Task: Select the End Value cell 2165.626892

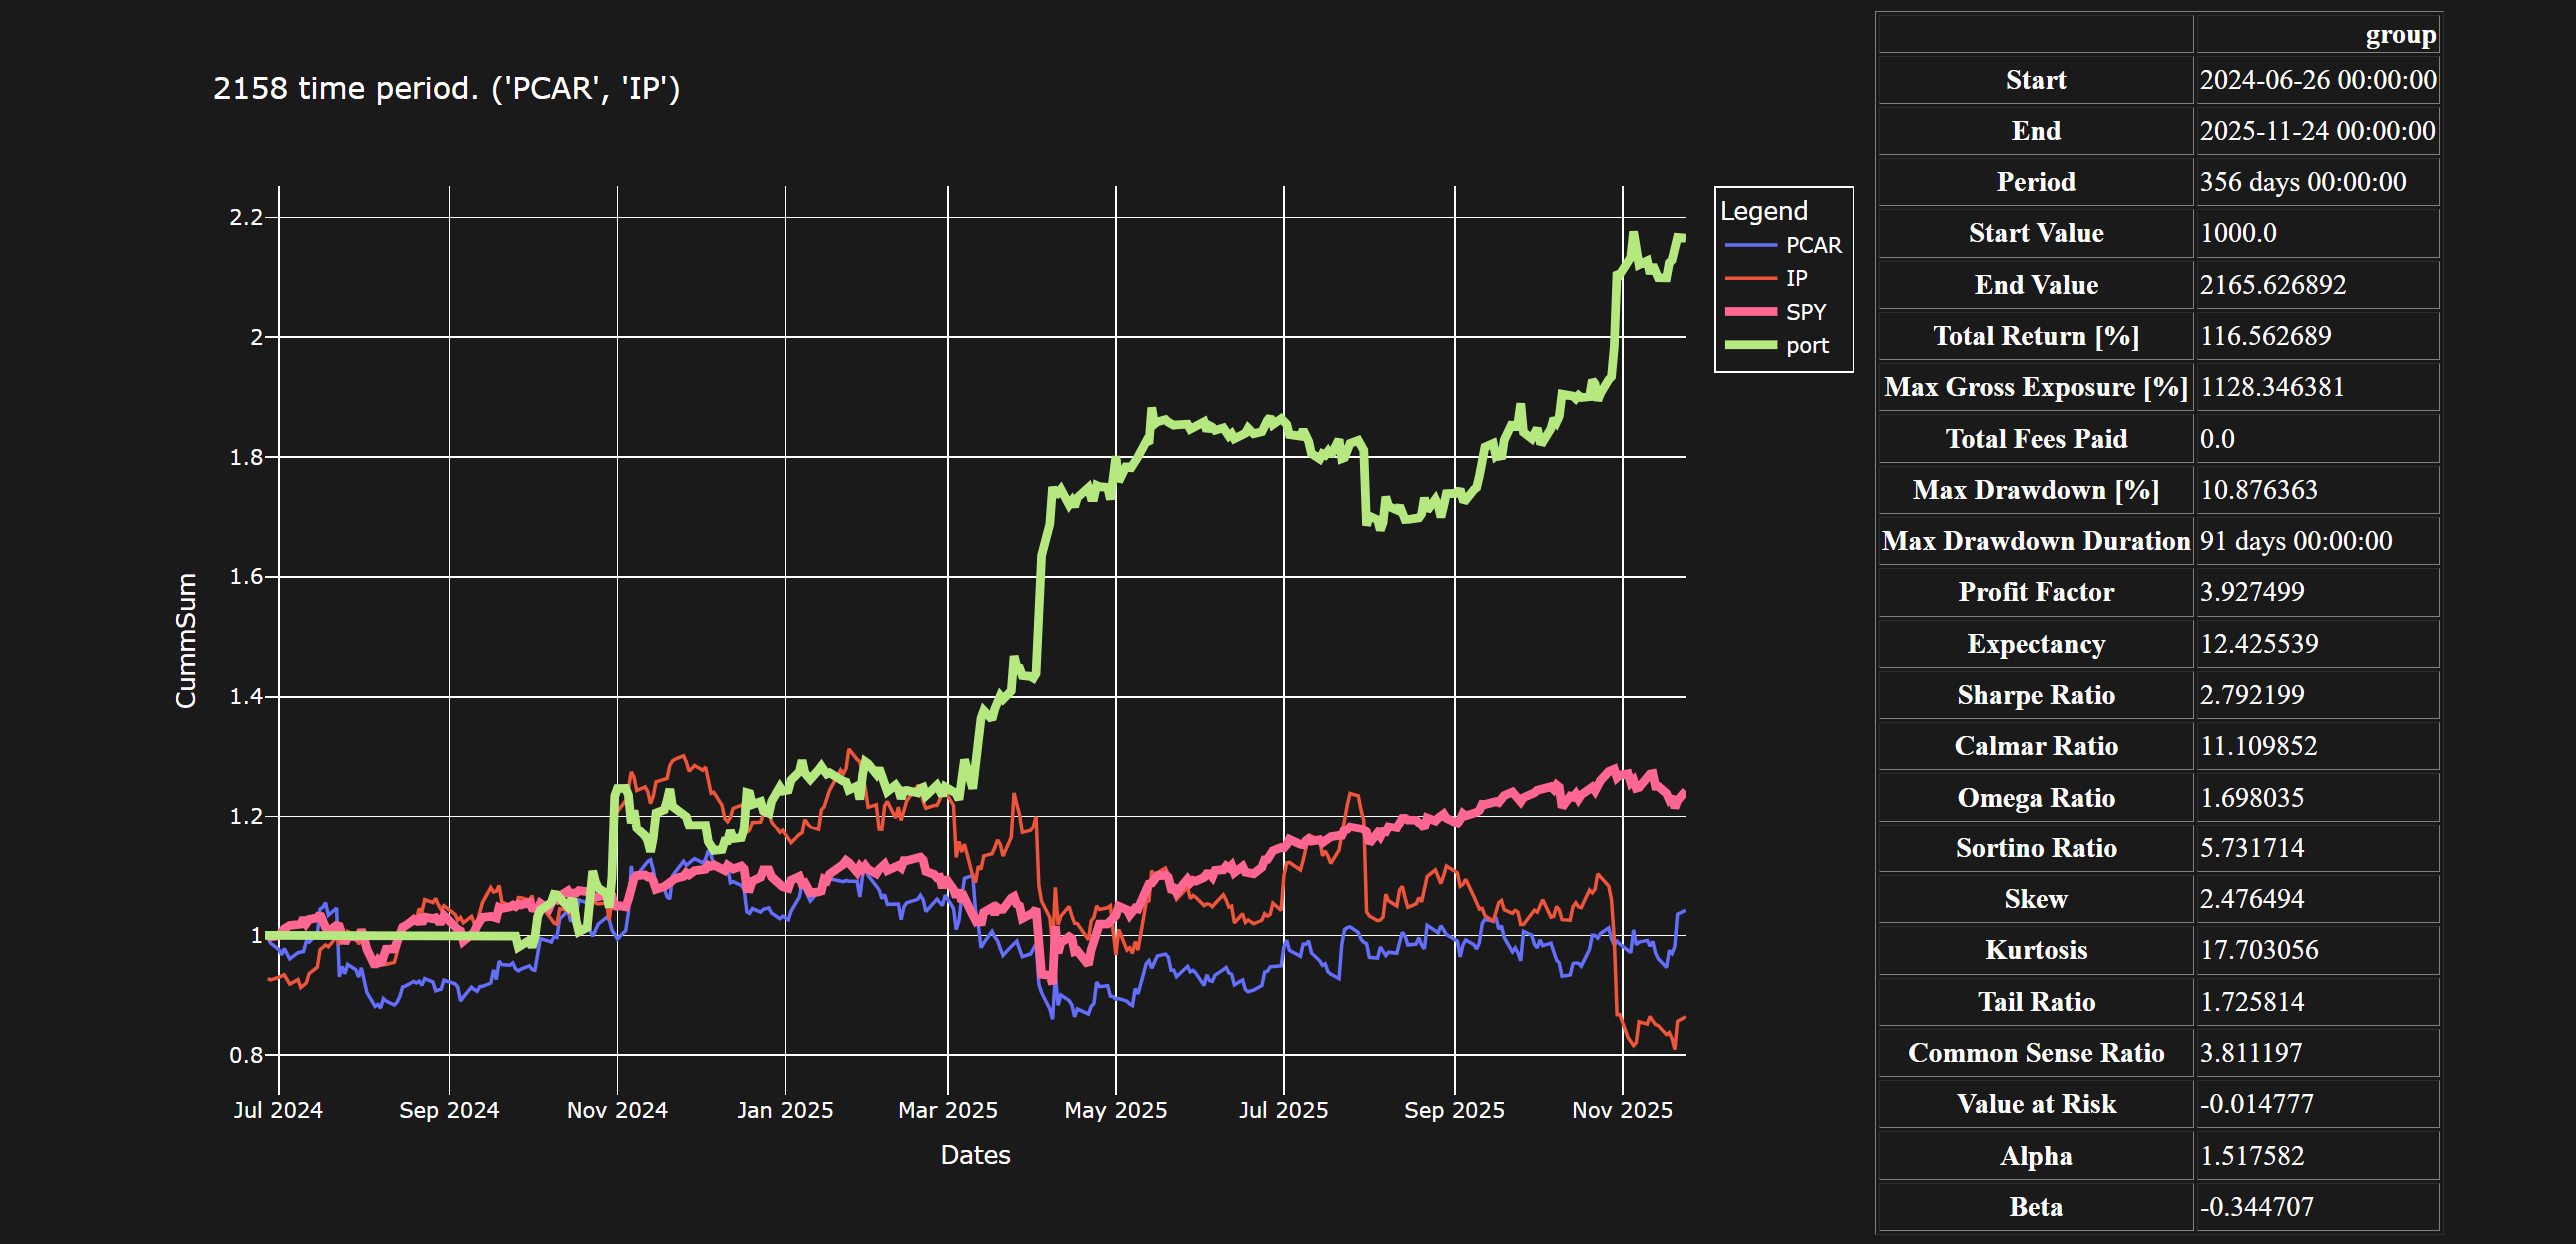Action: tap(2272, 285)
